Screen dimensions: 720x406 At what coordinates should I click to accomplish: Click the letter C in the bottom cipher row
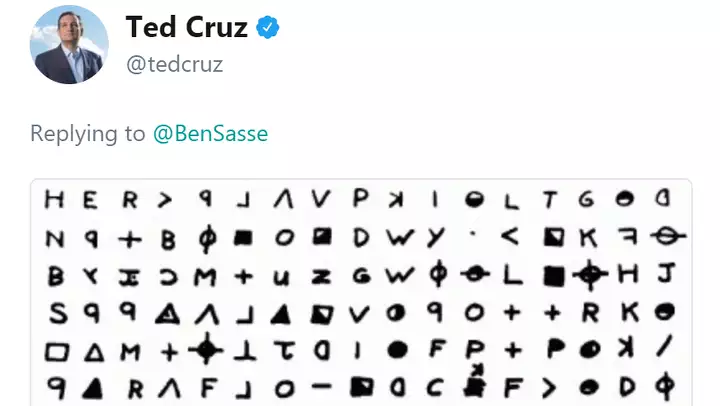[435, 388]
